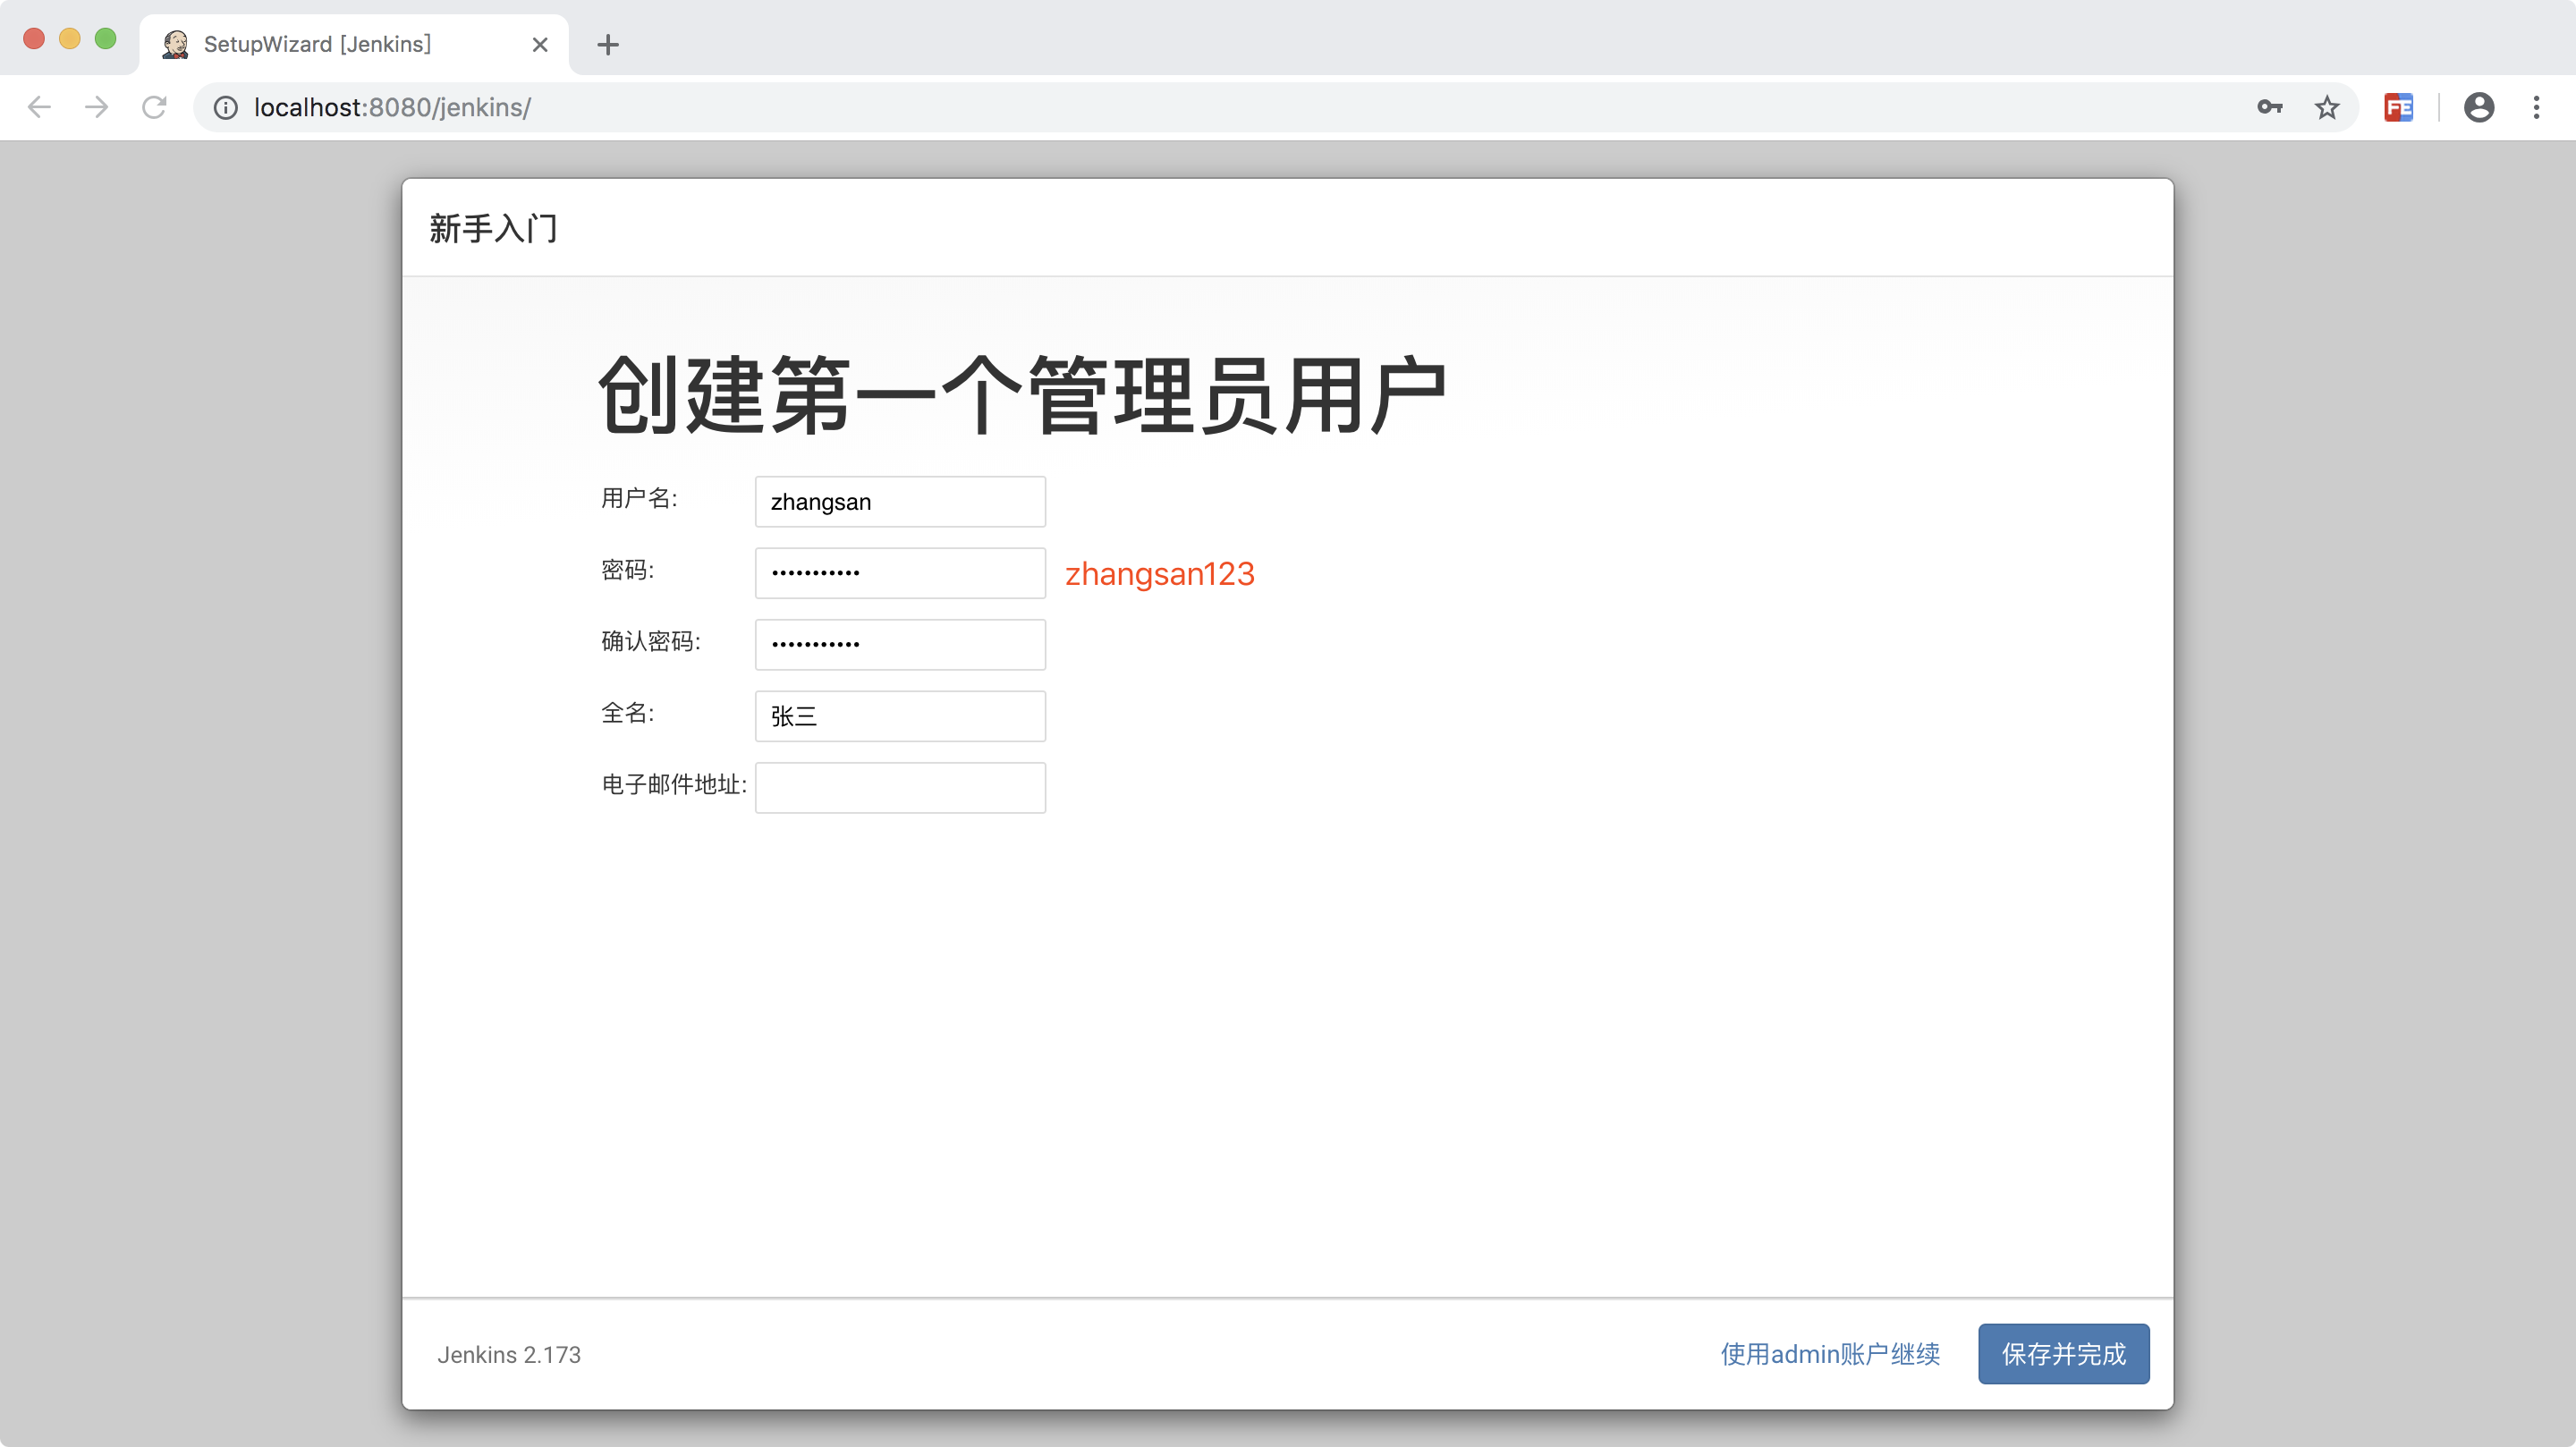Bookmark this page with the star
Image resolution: width=2576 pixels, height=1447 pixels.
[x=2327, y=107]
